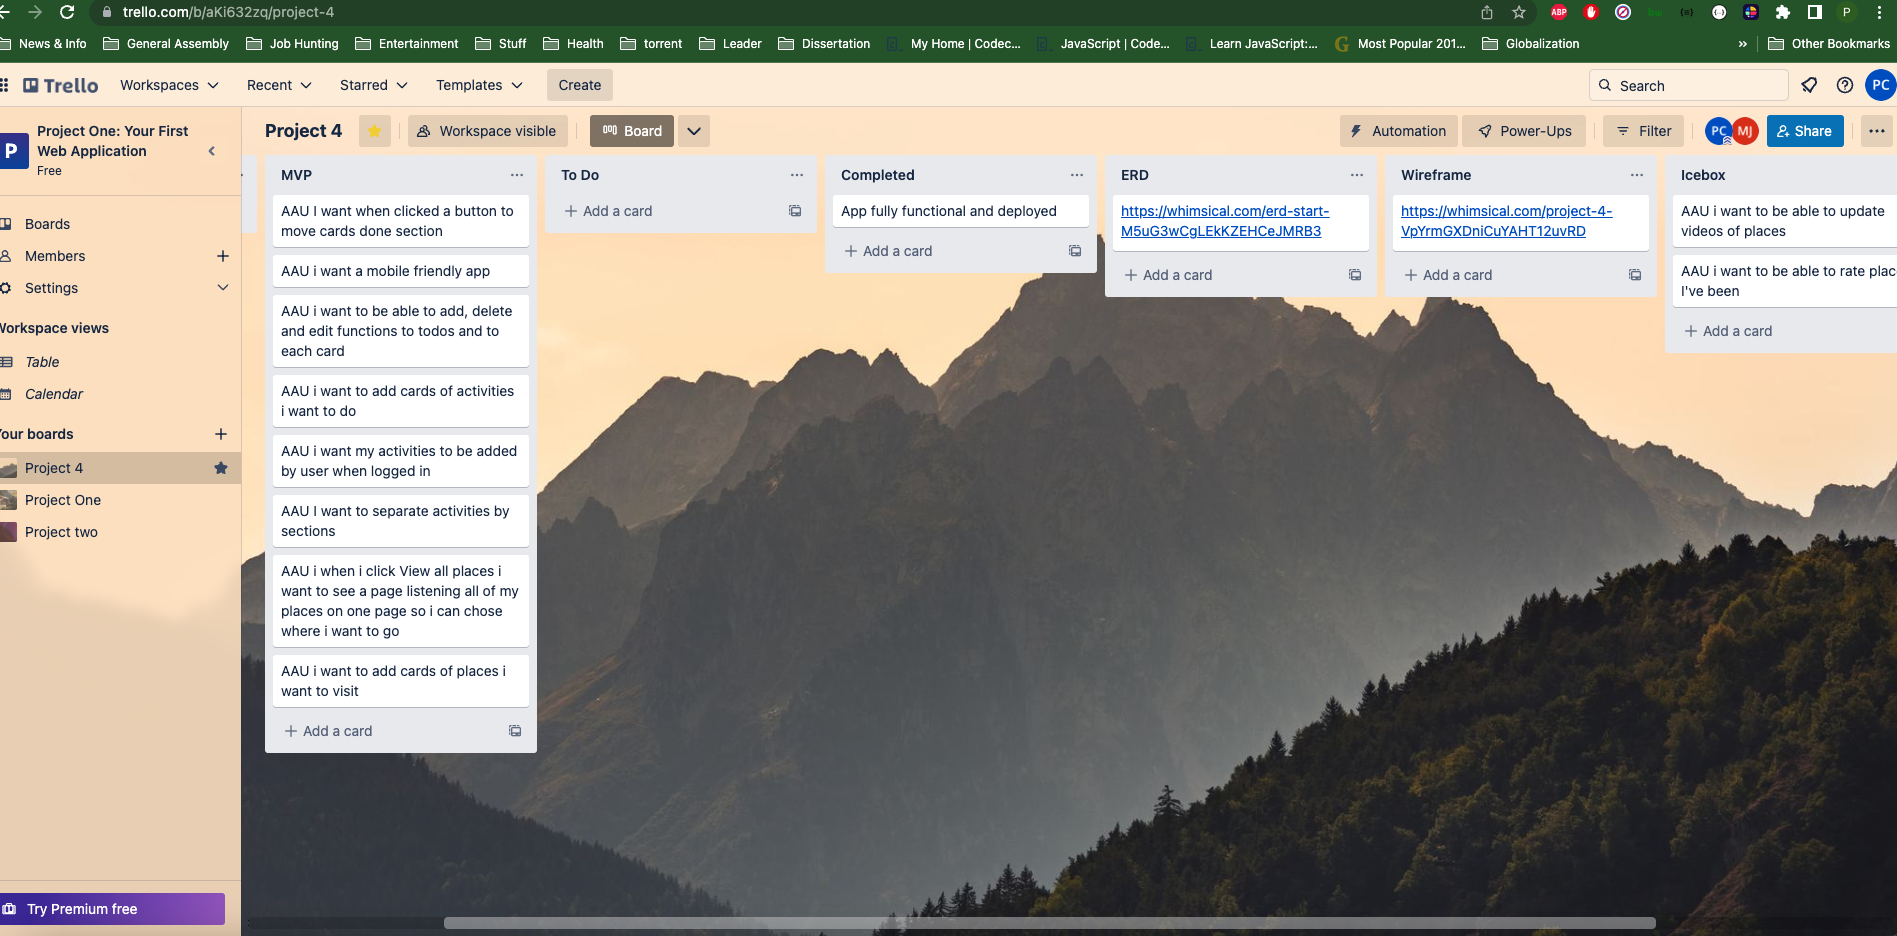Viewport: 1897px width, 936px height.
Task: Click Try Premium free
Action: (x=112, y=909)
